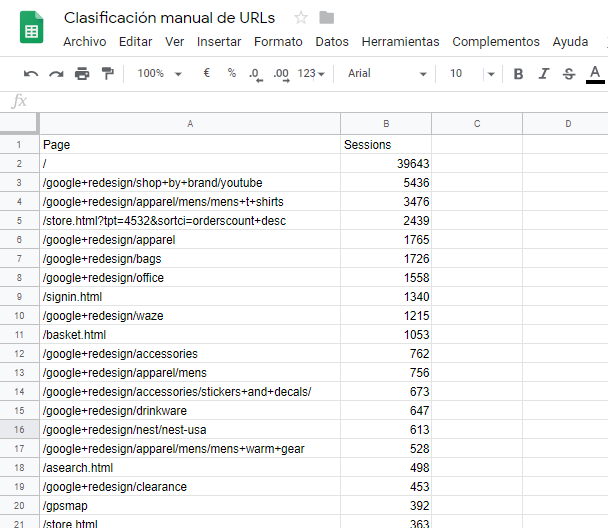
Task: Select the /google+redesign/nest/nest-usa cell
Action: (190, 430)
